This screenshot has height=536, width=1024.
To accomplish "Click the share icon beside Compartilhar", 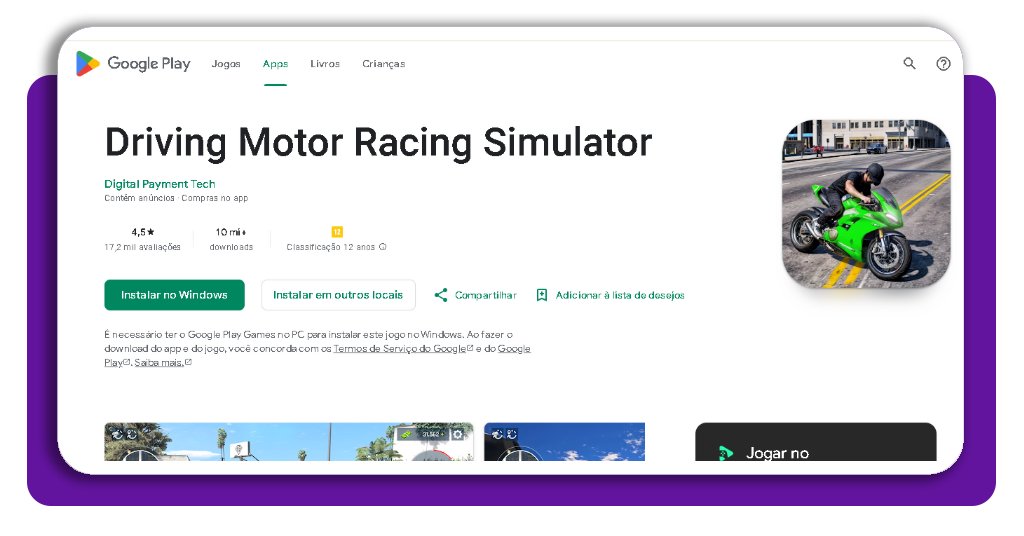I will pos(441,295).
